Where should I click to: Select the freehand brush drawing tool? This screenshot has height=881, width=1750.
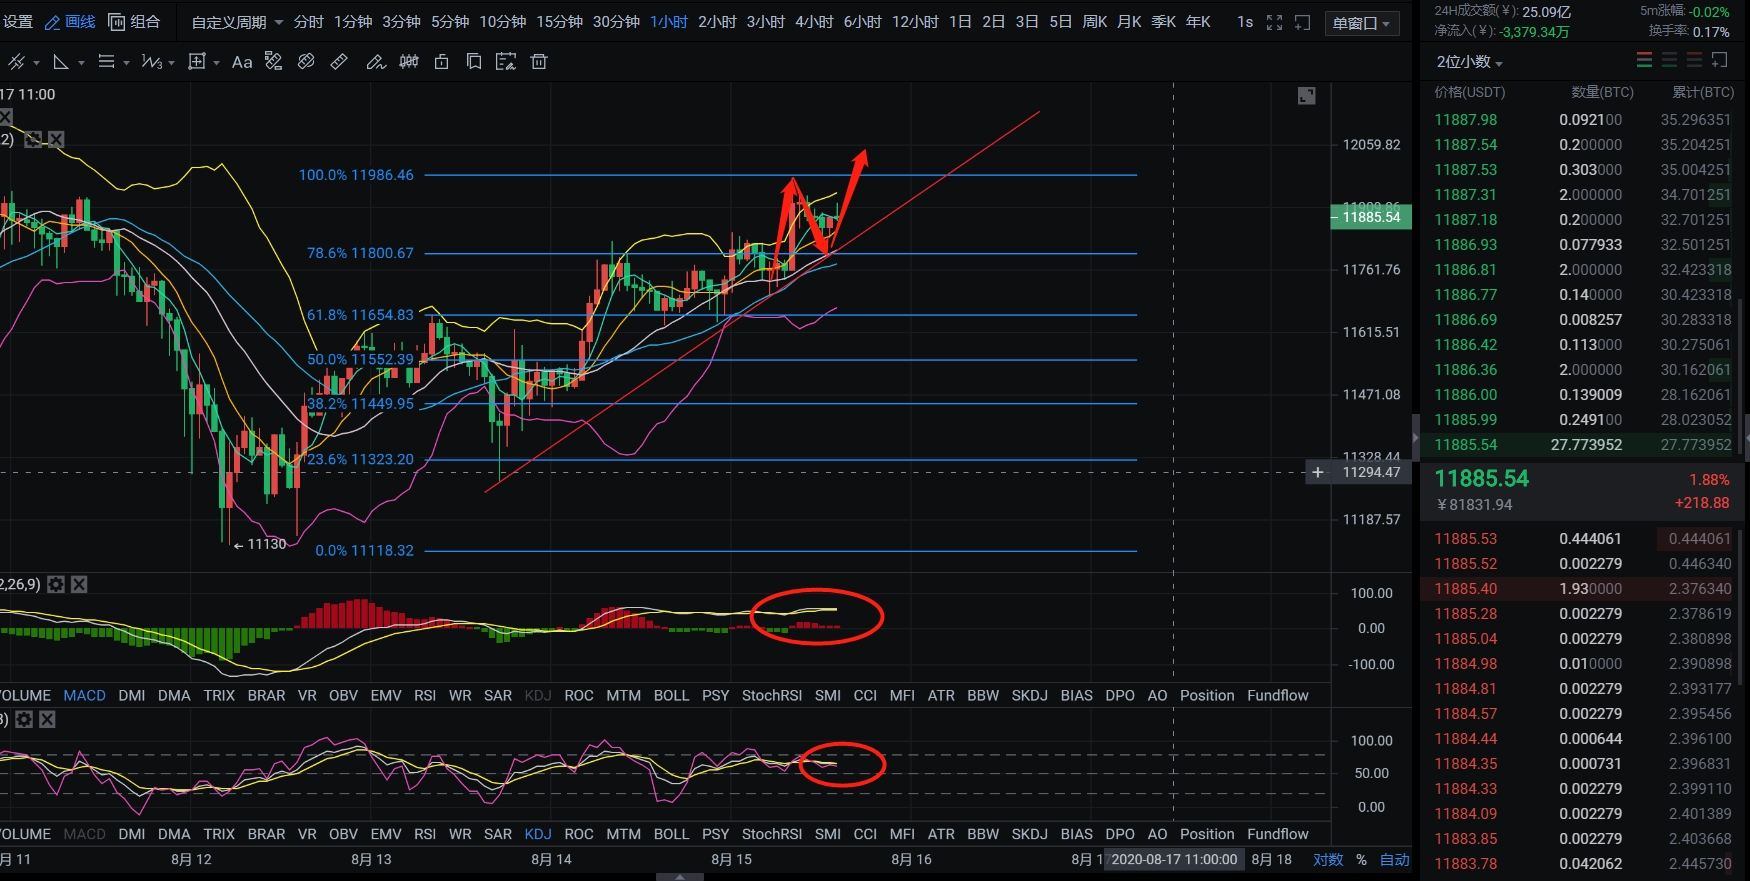coord(375,62)
